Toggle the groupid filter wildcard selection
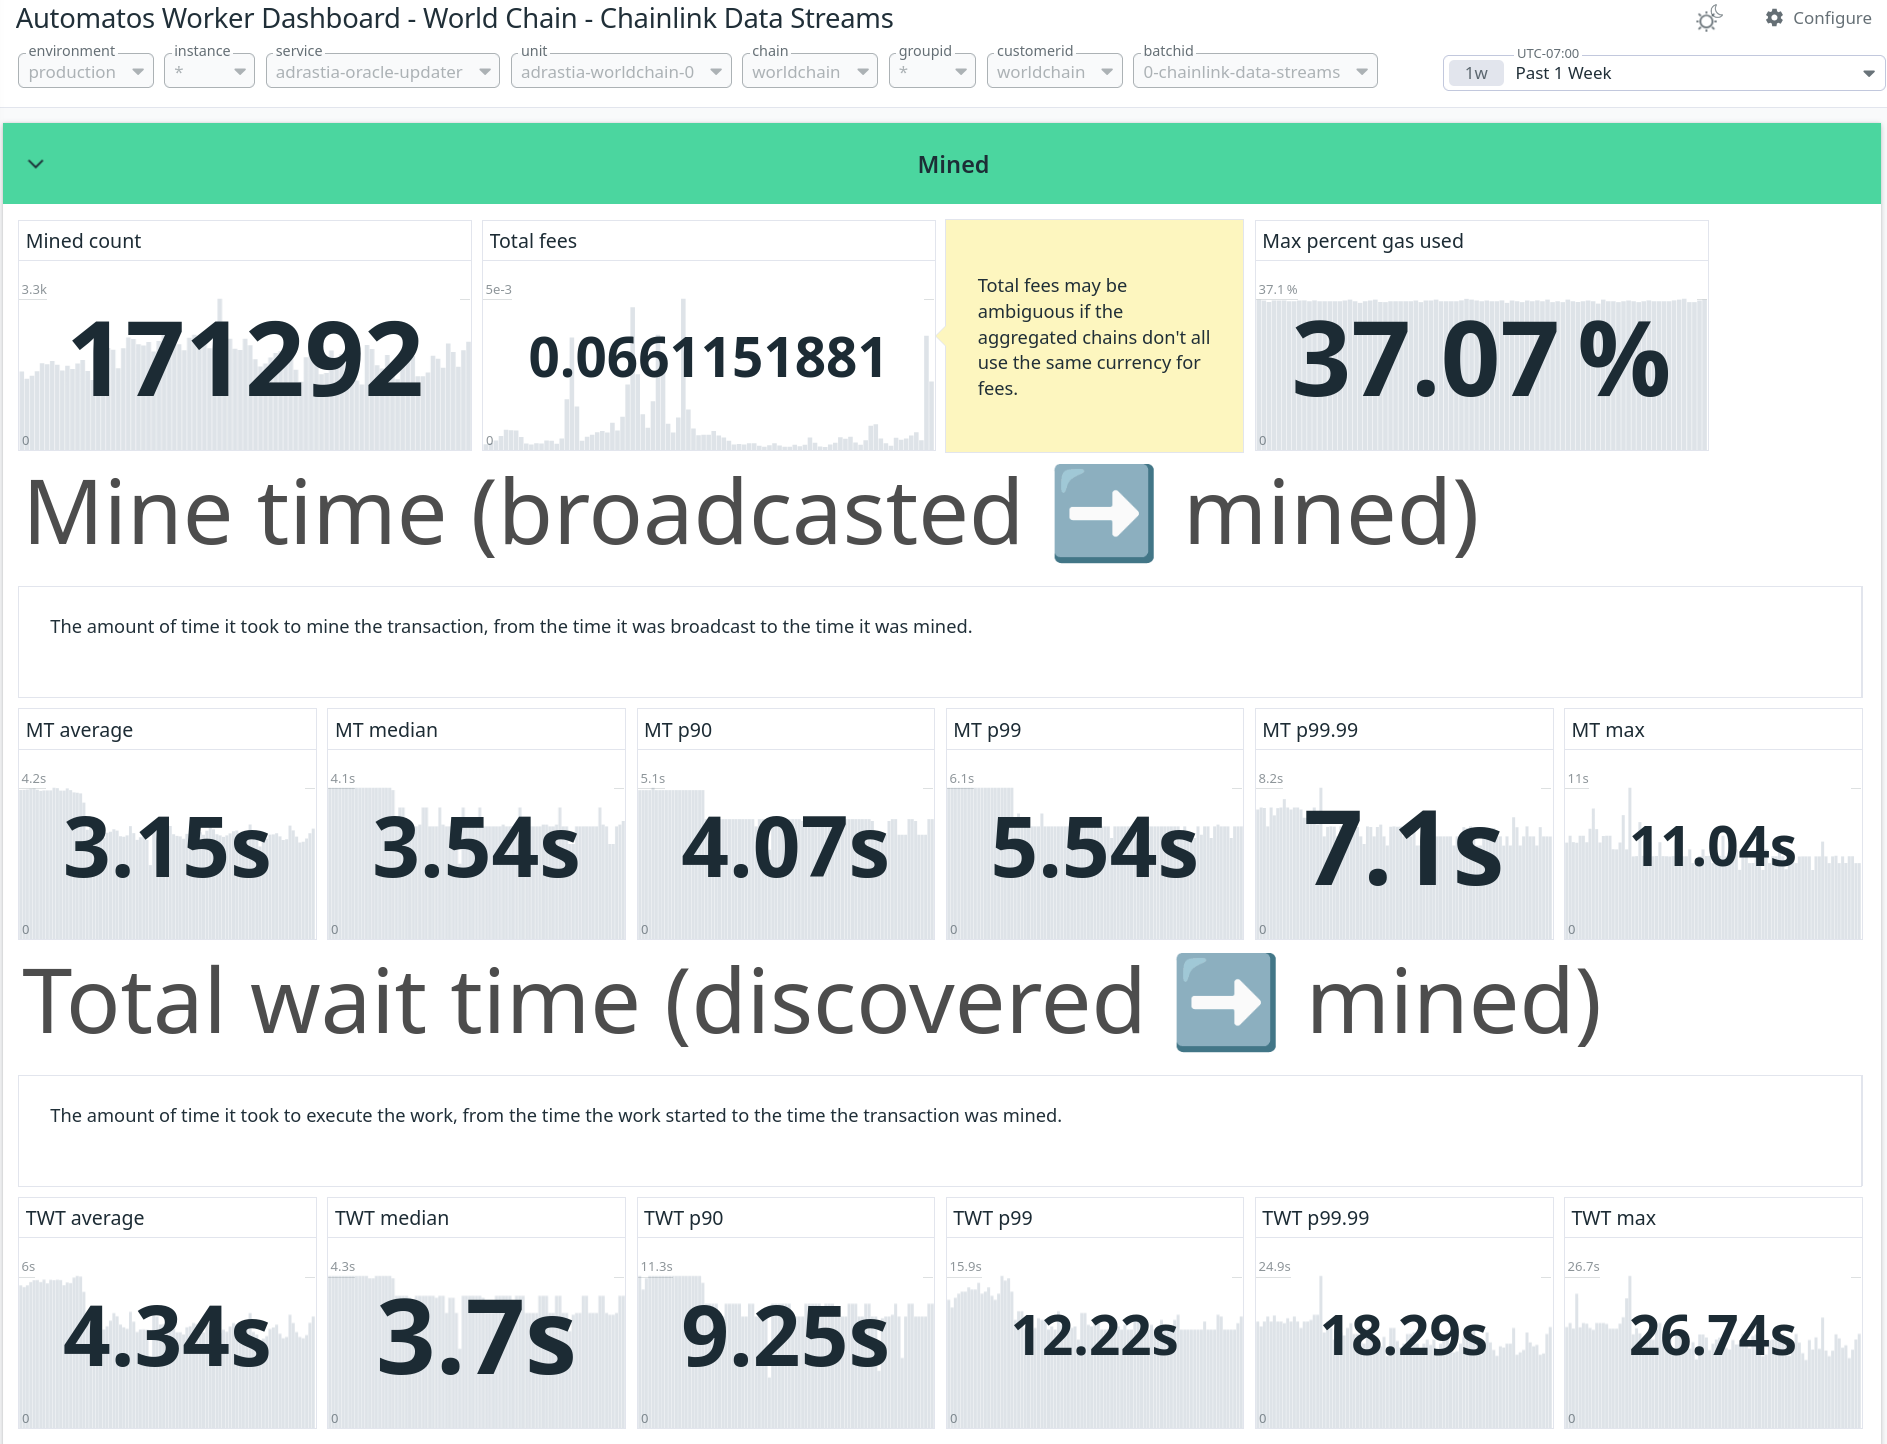1887x1444 pixels. (931, 71)
